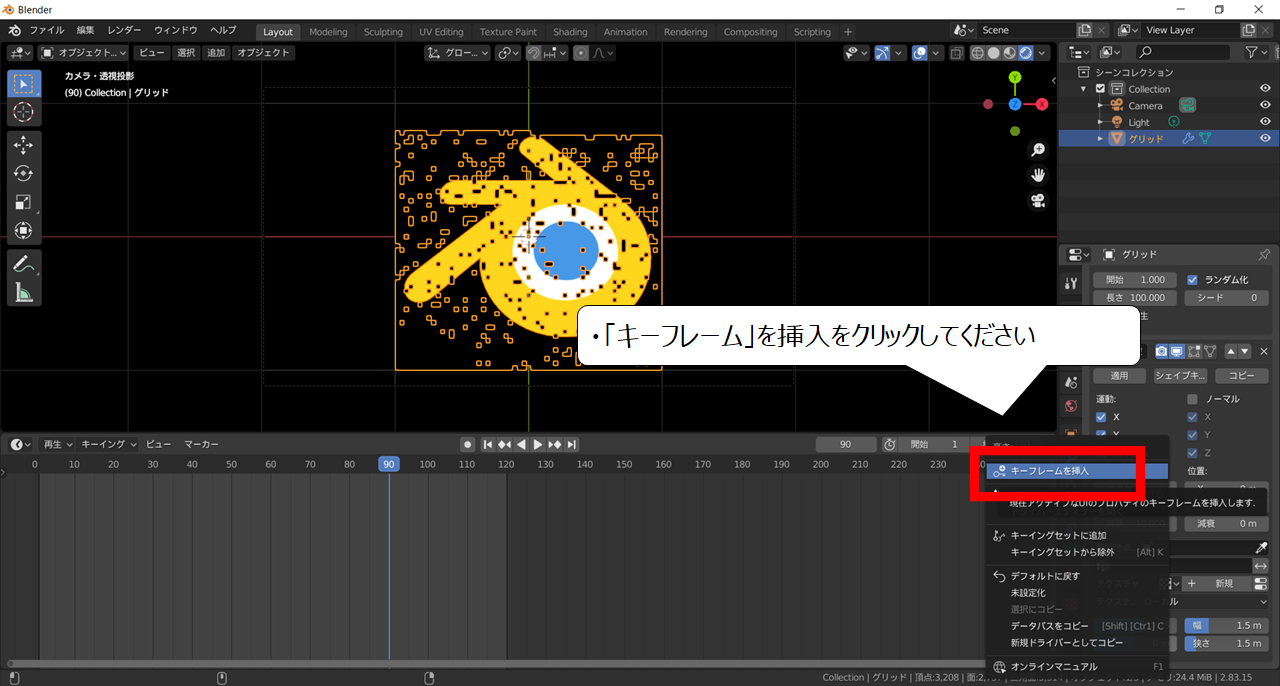Switch to material preview shading
The height and width of the screenshot is (686, 1280).
pos(1012,53)
